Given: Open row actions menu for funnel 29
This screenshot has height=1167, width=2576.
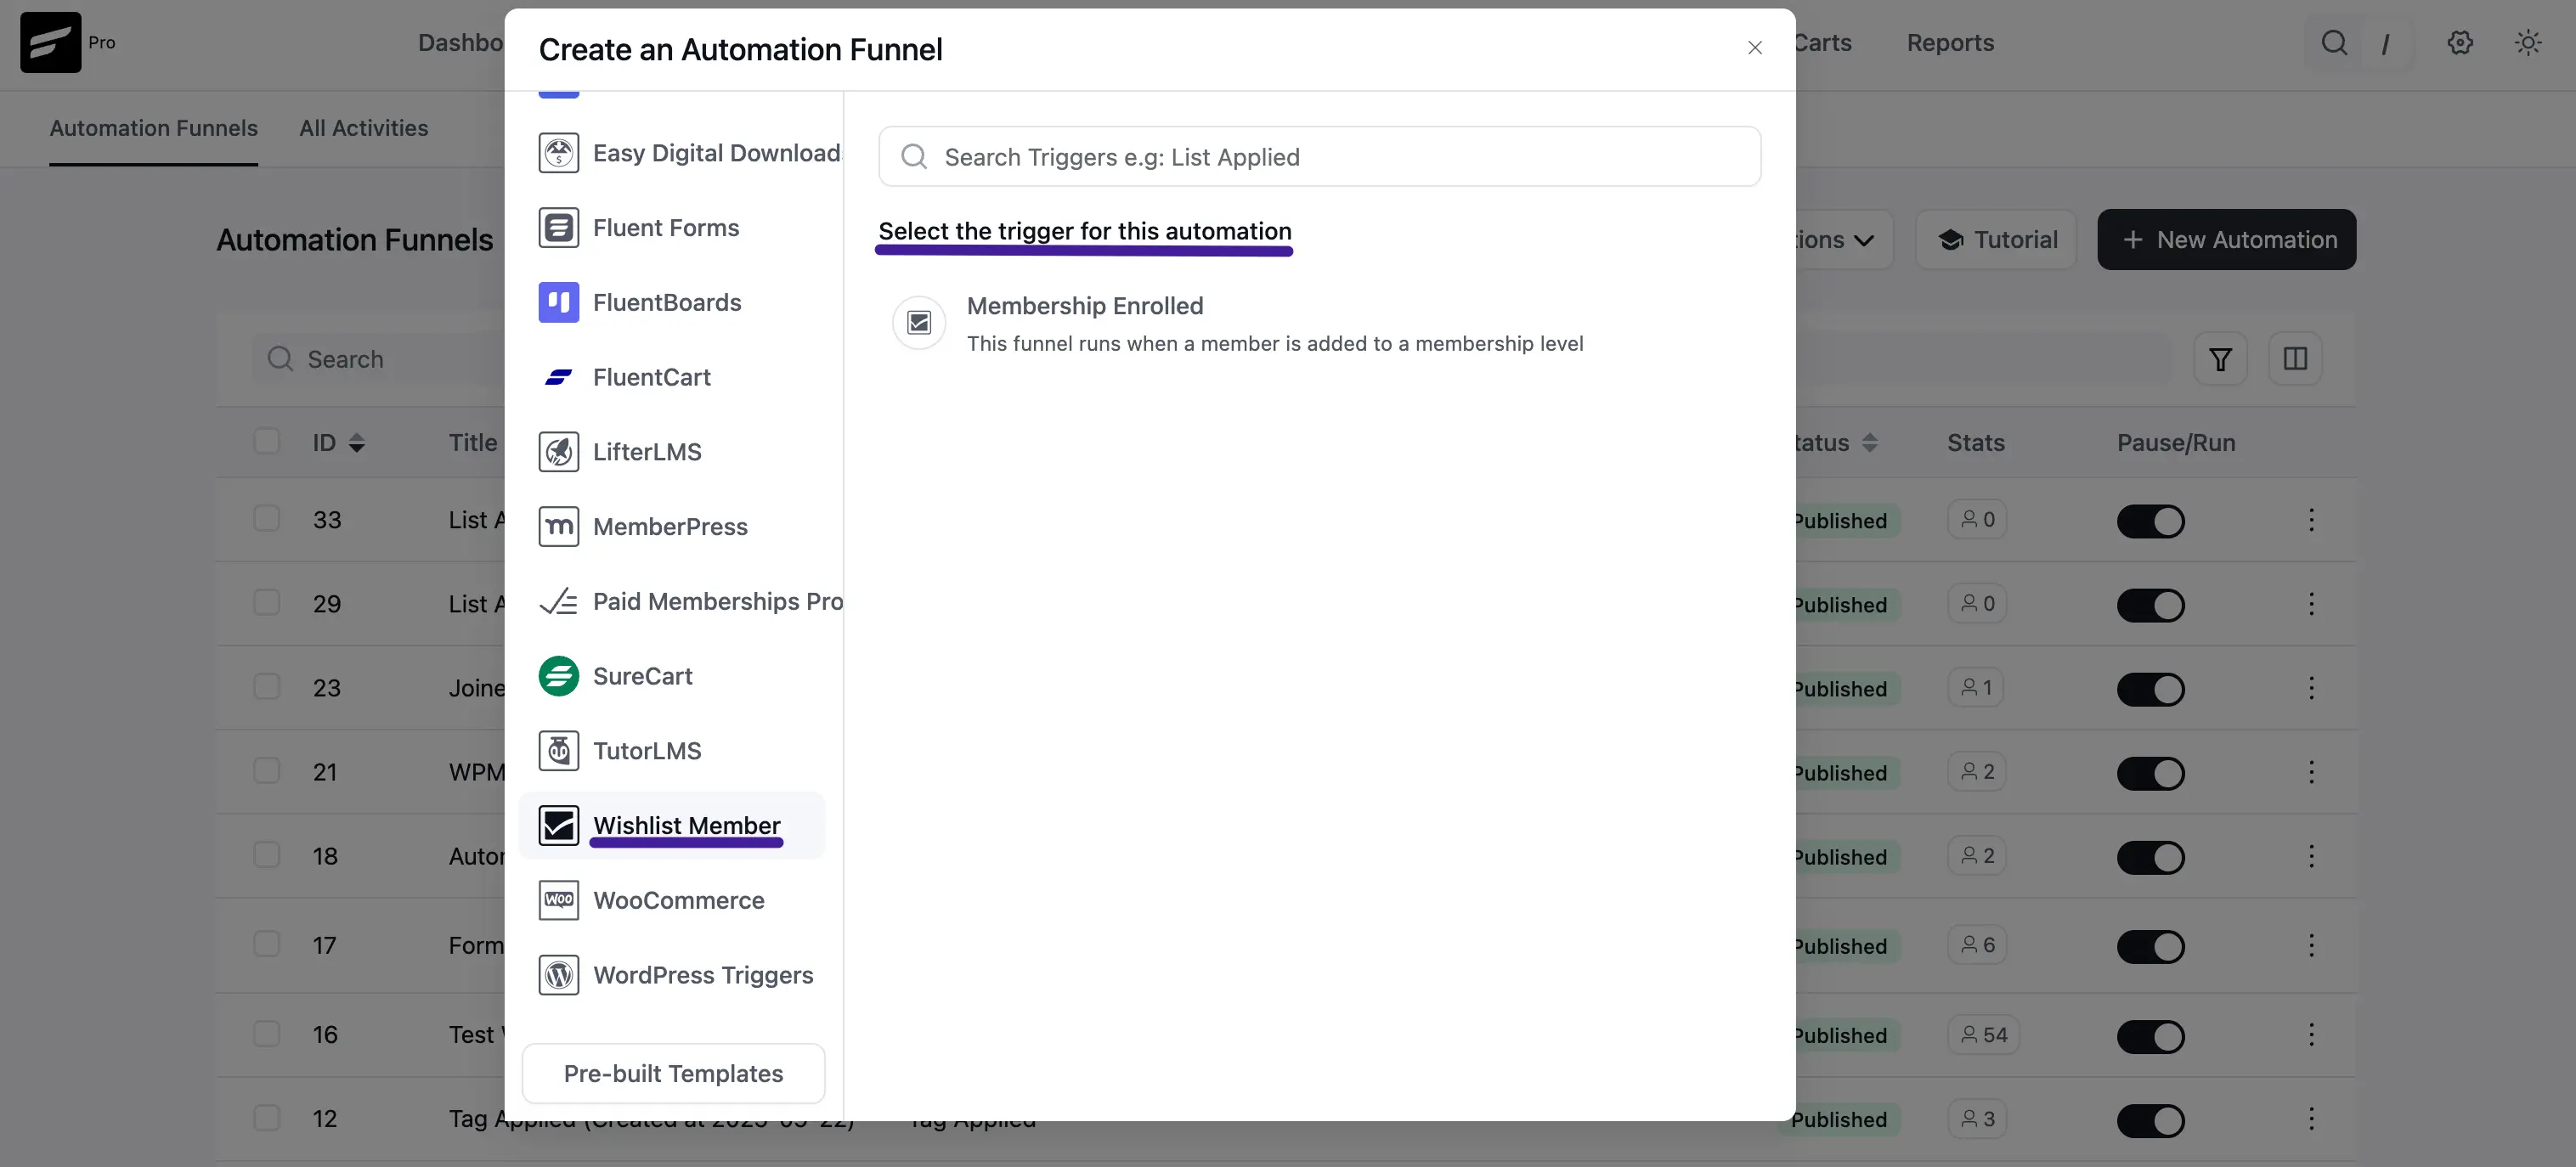Looking at the screenshot, I should tap(2311, 604).
